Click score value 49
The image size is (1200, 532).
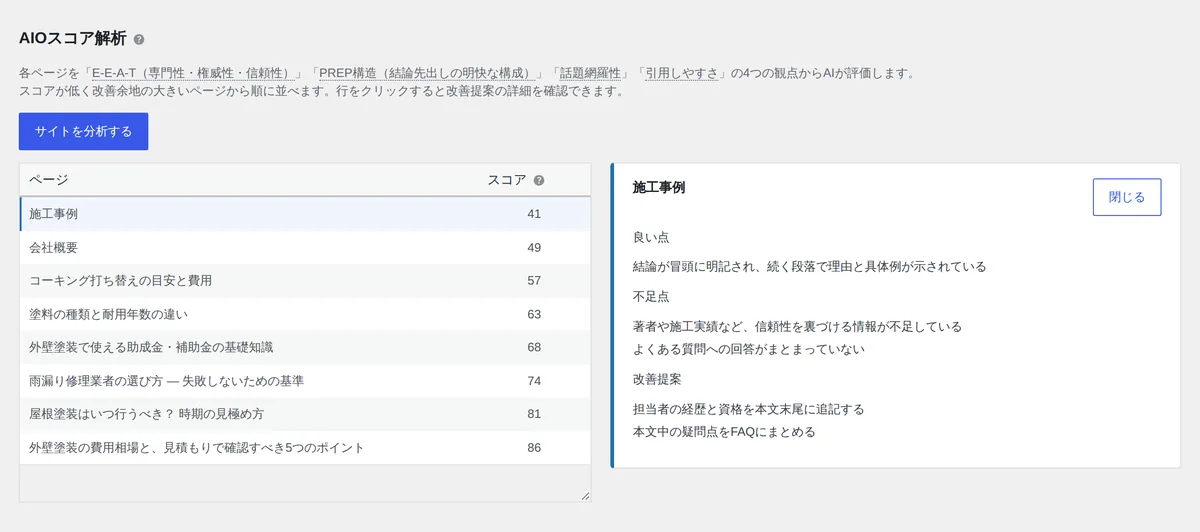pos(534,247)
